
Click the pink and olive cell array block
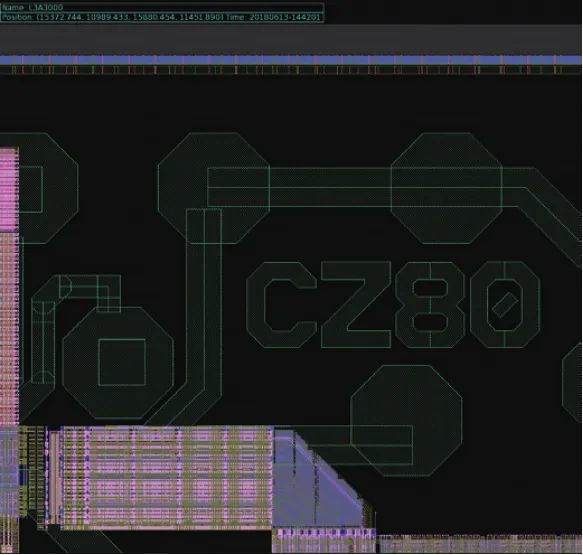(165, 478)
